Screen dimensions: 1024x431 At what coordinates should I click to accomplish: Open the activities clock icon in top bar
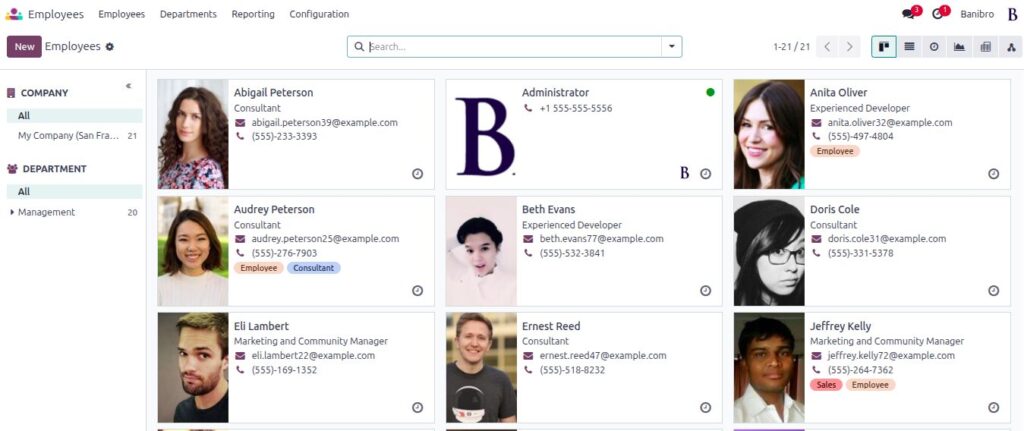[x=938, y=14]
